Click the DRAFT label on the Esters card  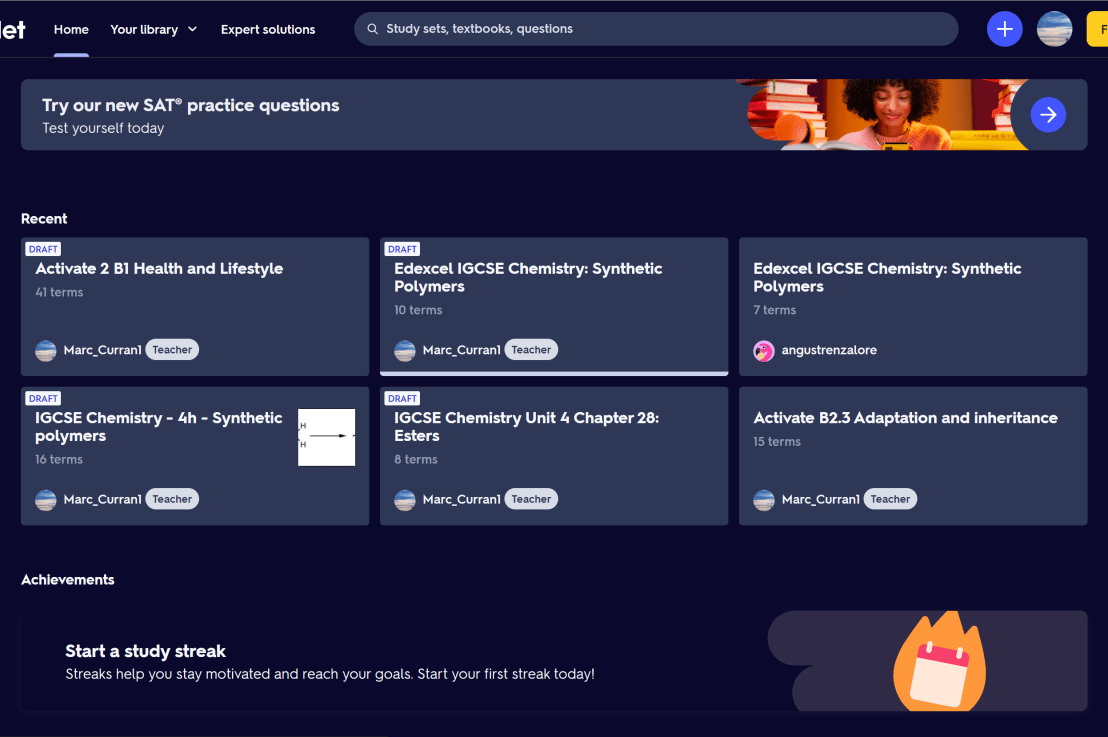pyautogui.click(x=402, y=398)
